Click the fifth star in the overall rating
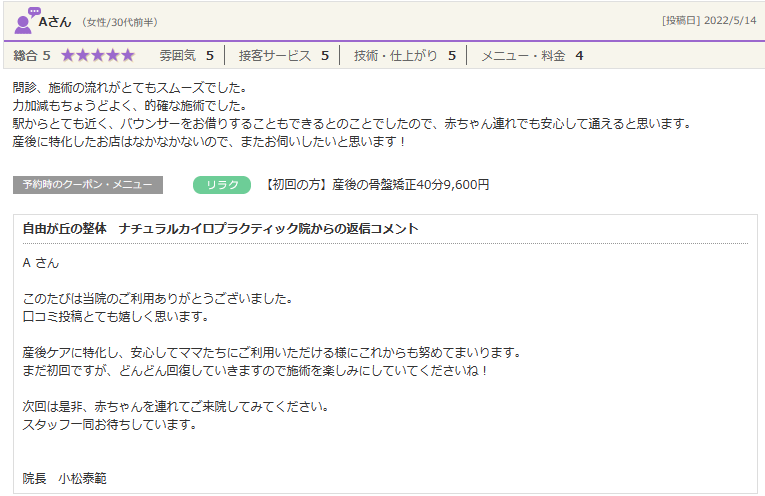This screenshot has width=765, height=496. 127,56
